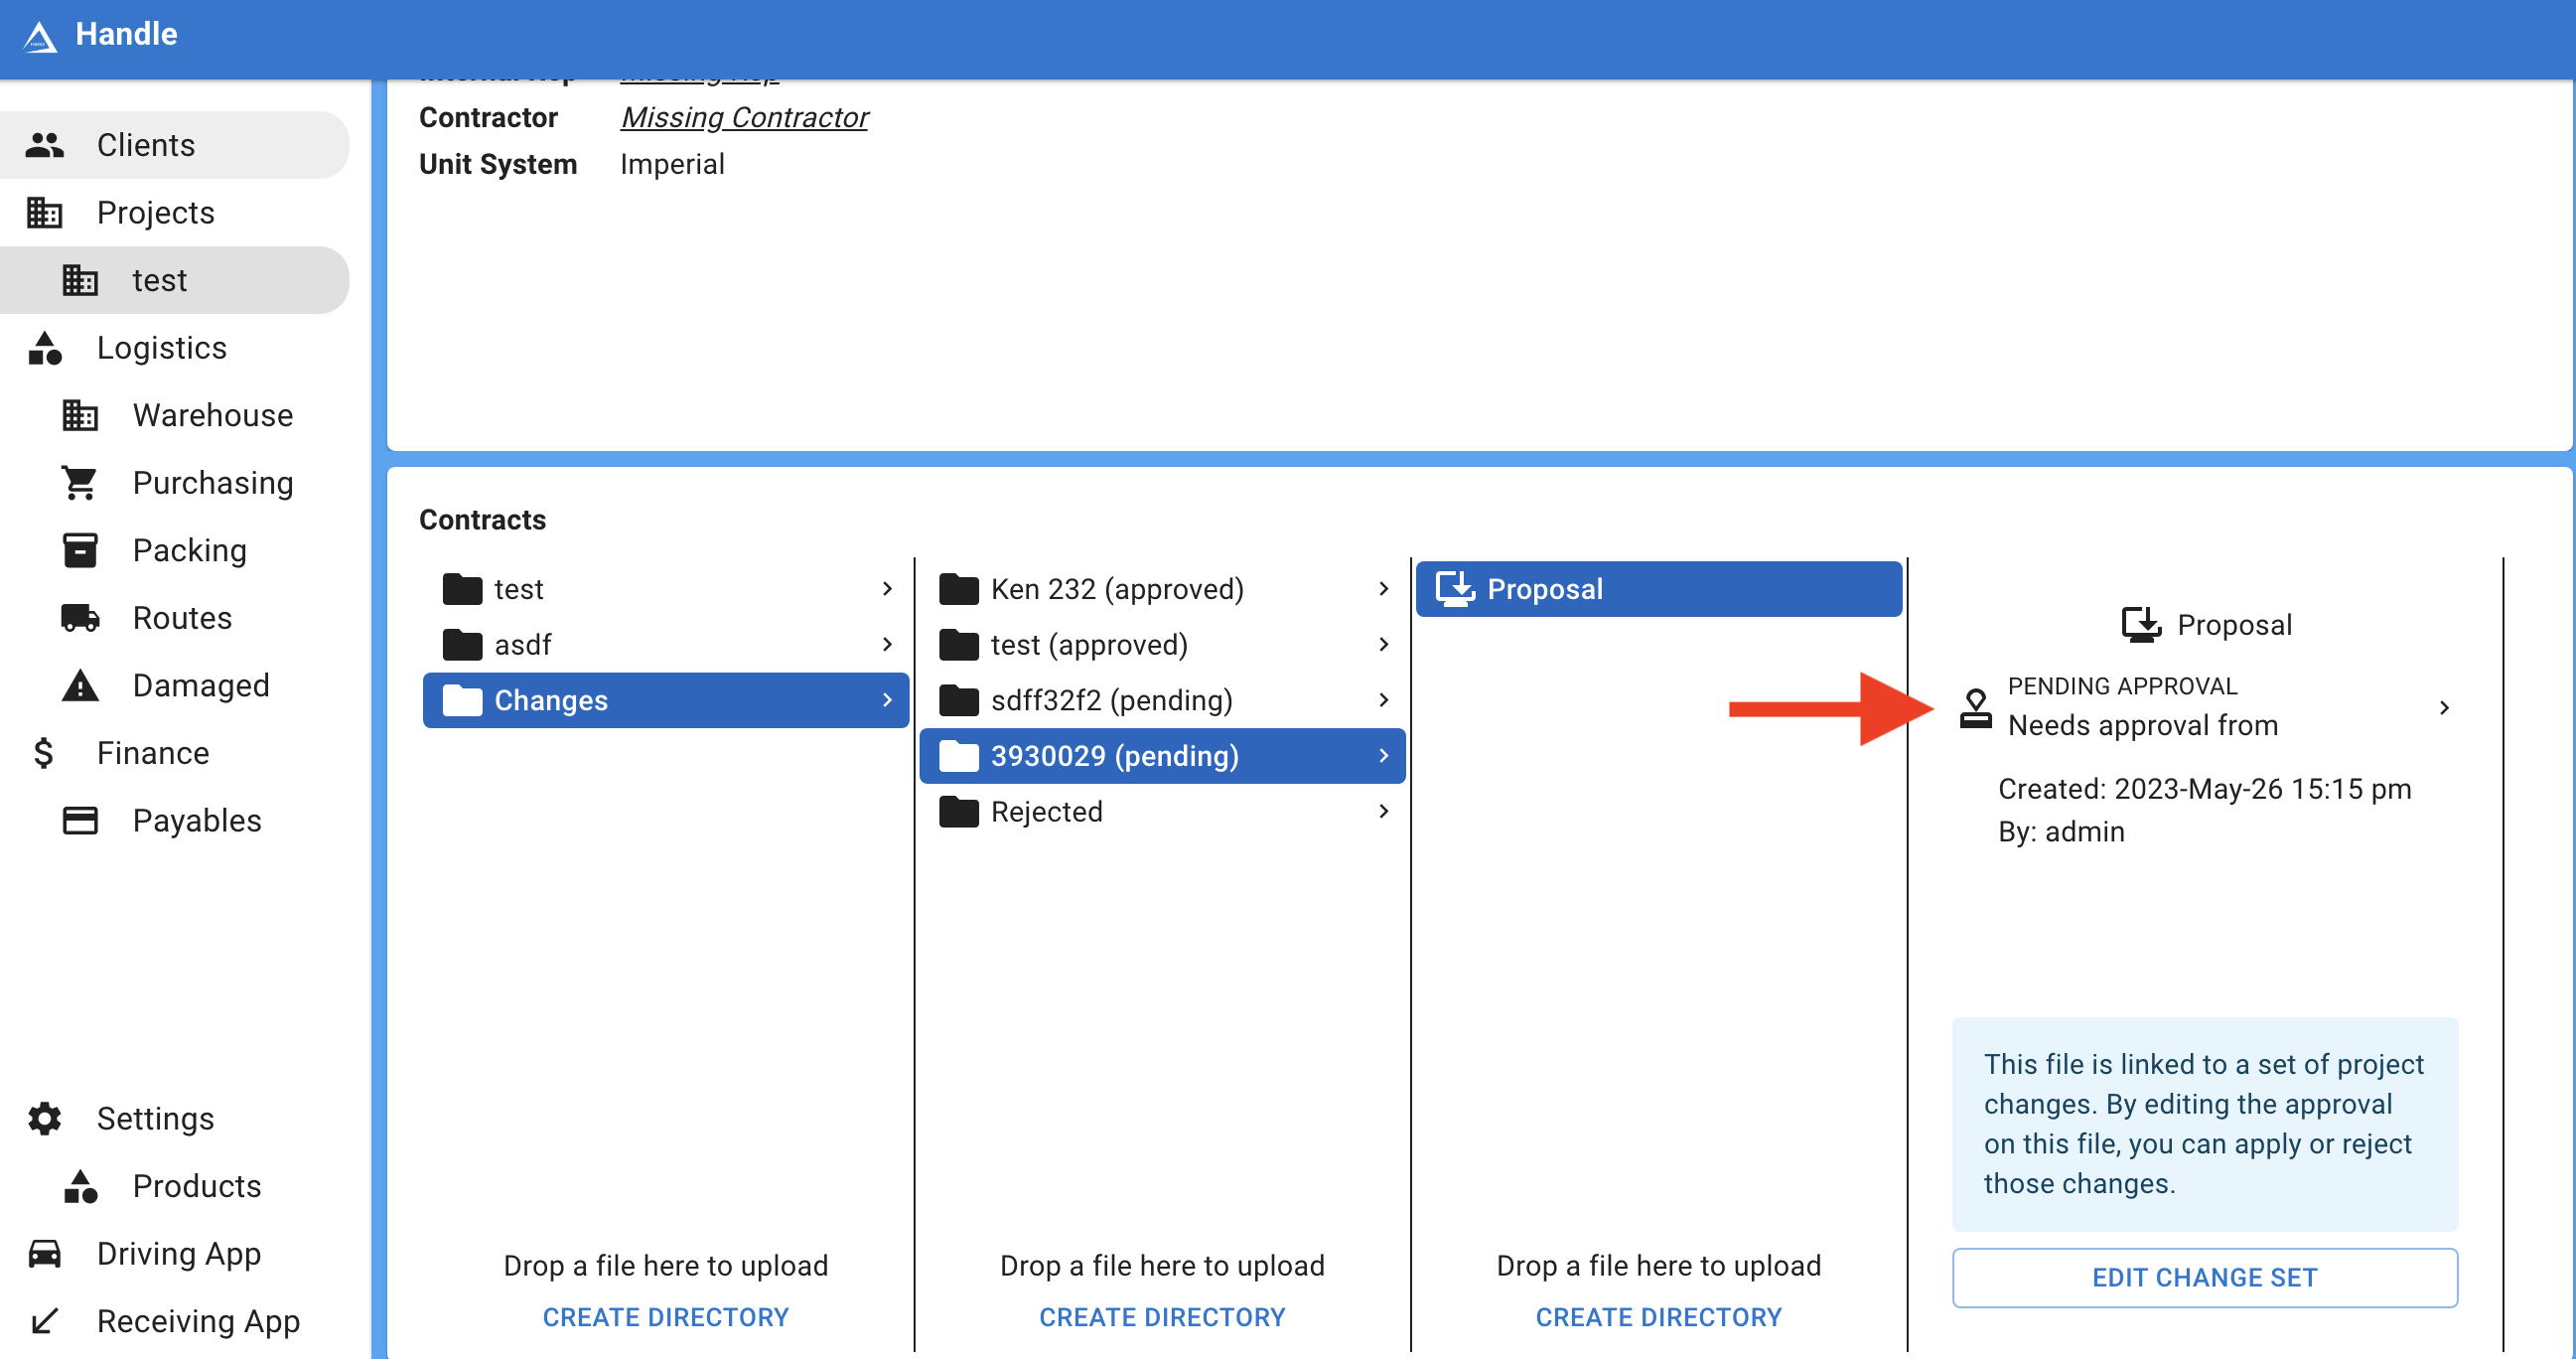Expand the Rejected folder chevron

(1383, 811)
